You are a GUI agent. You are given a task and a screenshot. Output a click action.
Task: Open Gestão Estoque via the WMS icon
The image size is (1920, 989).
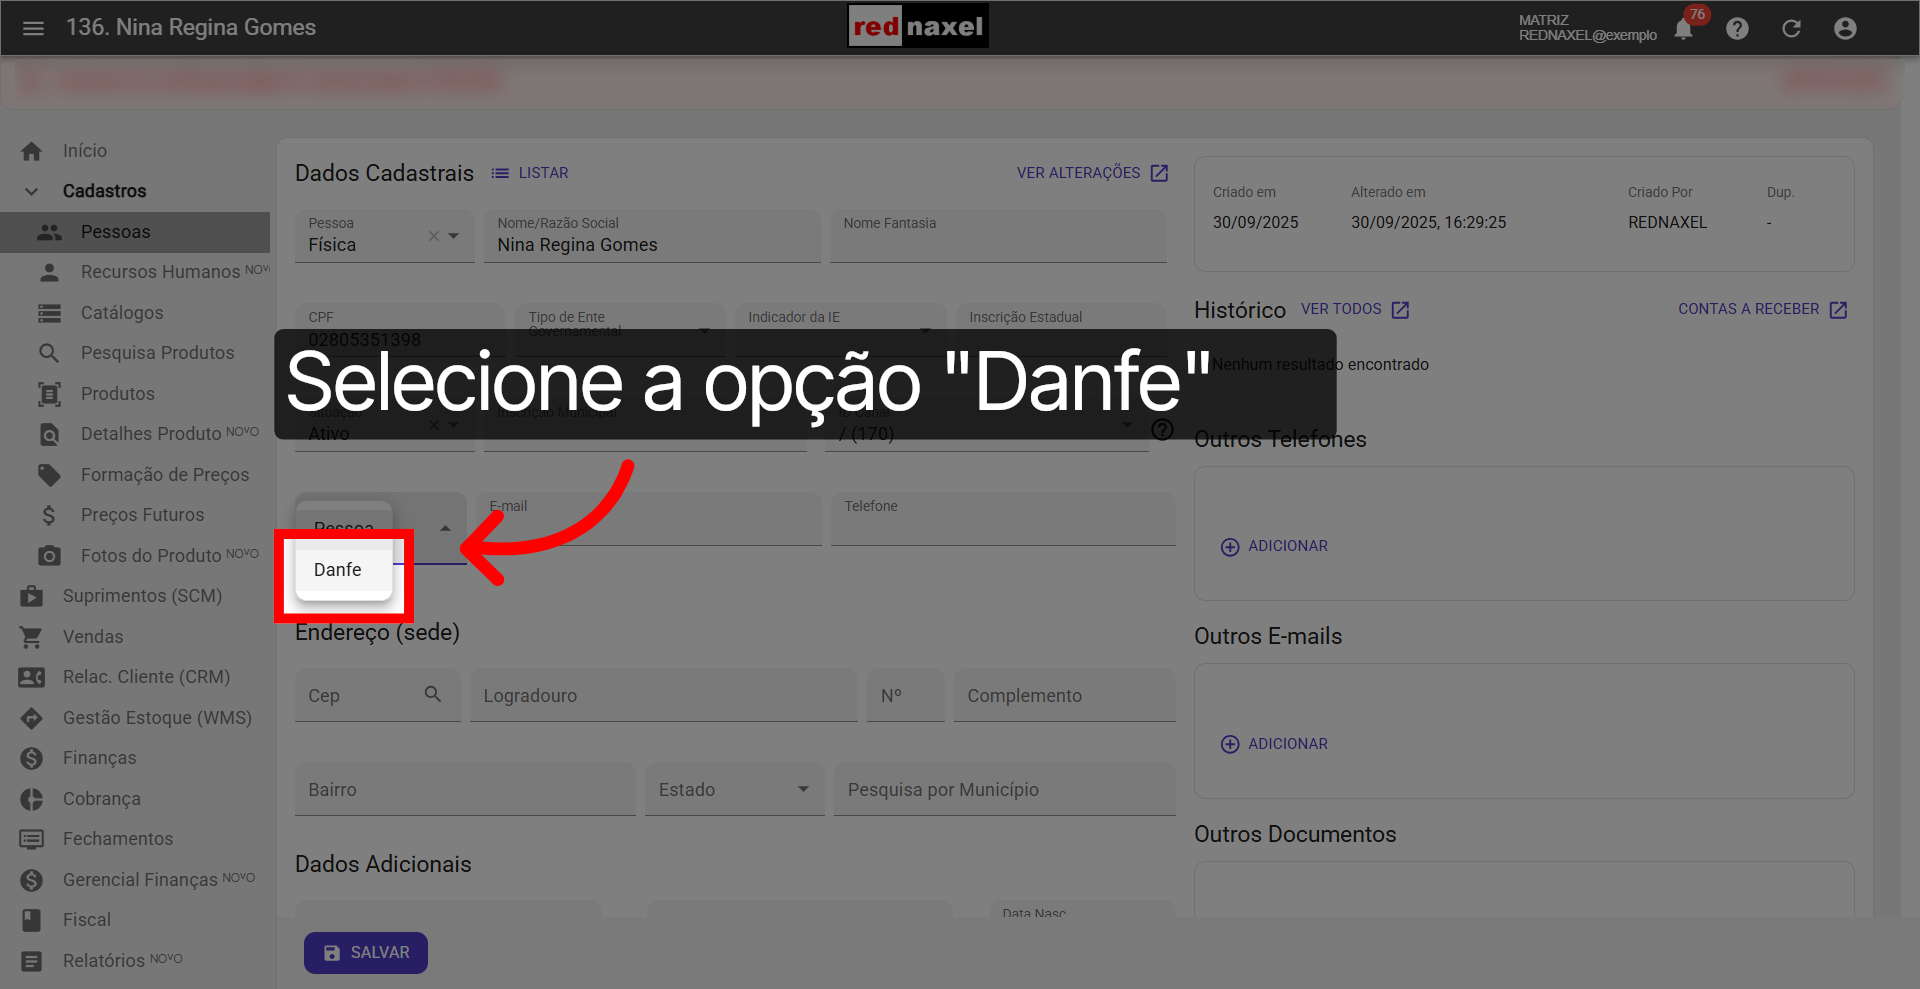(x=31, y=717)
